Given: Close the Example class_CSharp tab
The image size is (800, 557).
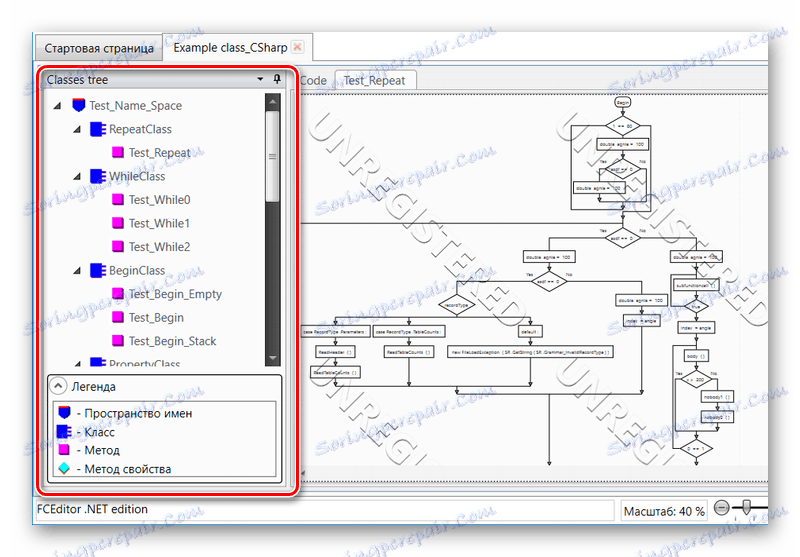Looking at the screenshot, I should pyautogui.click(x=297, y=47).
